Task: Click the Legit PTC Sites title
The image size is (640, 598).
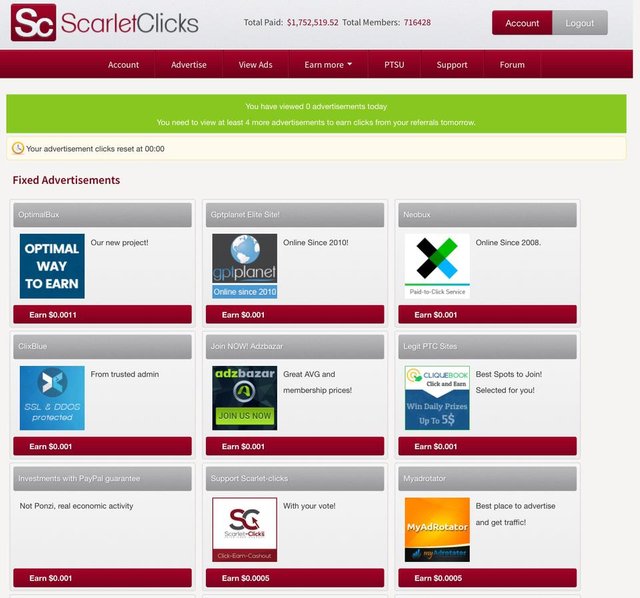Action: tap(487, 347)
